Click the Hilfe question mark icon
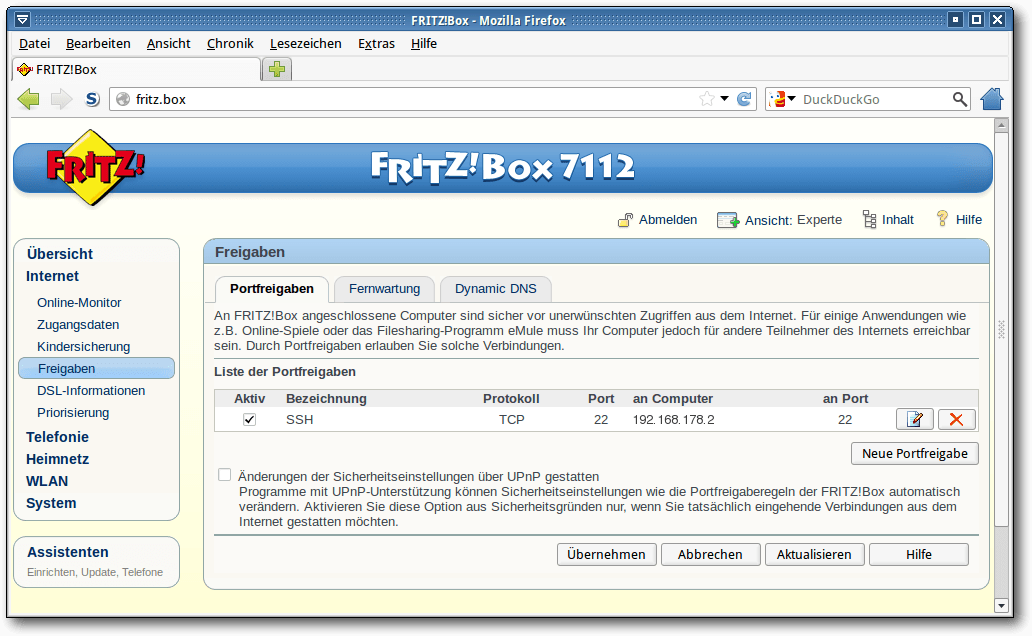Screen dimensions: 1032x636 942,219
